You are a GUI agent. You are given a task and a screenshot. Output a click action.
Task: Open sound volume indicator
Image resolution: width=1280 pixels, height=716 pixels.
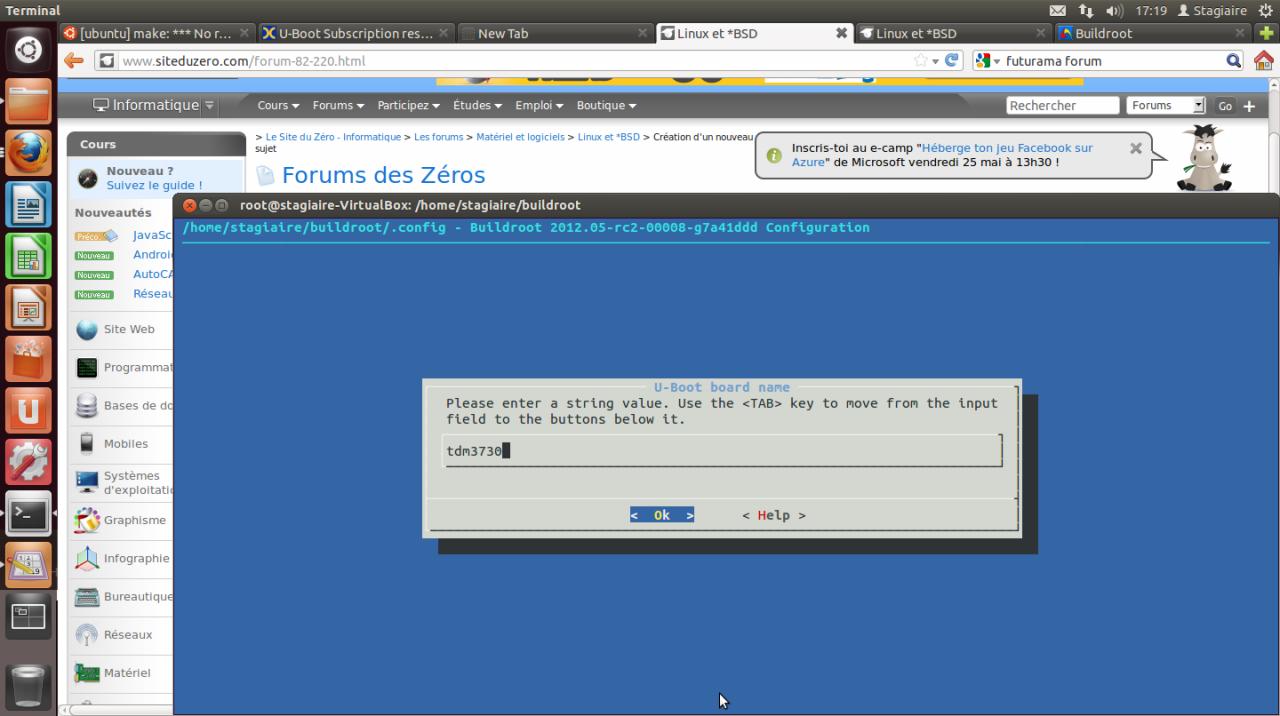[x=1115, y=10]
